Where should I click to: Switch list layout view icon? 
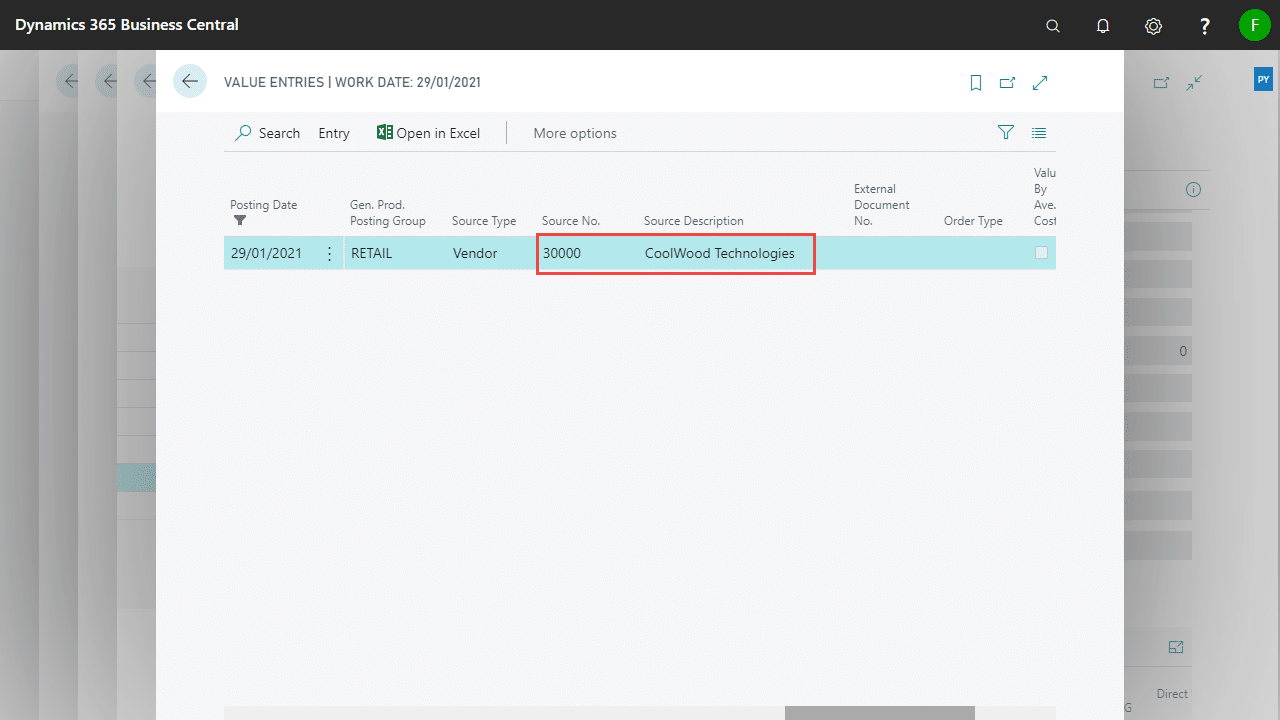[1039, 132]
